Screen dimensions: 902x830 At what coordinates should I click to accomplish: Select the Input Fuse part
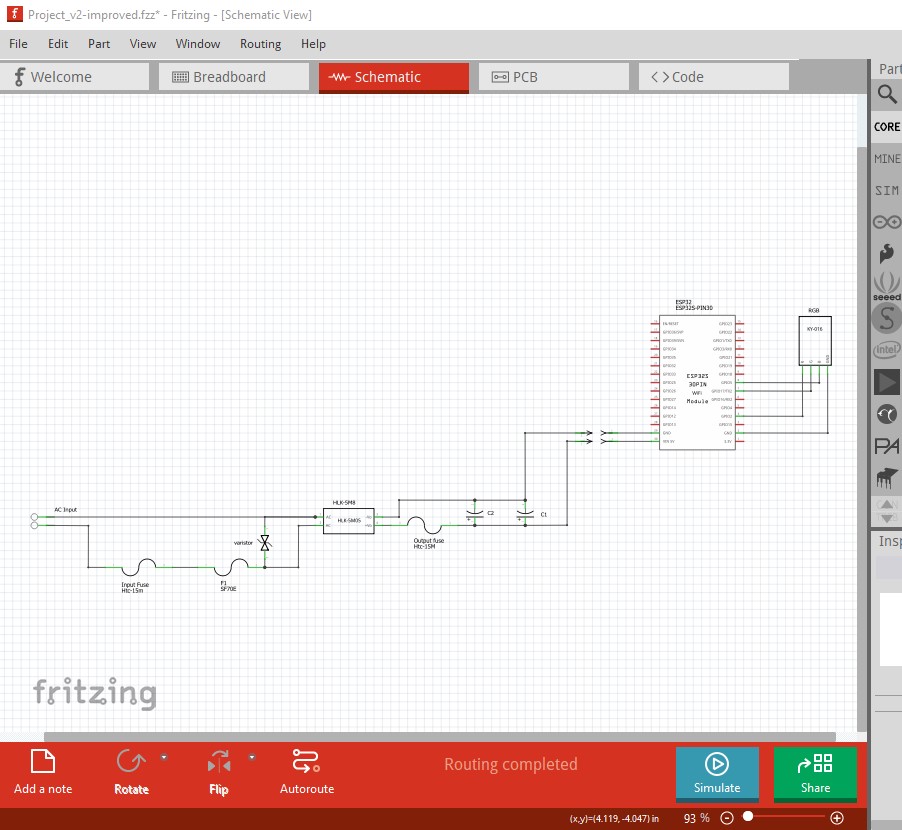(139, 567)
